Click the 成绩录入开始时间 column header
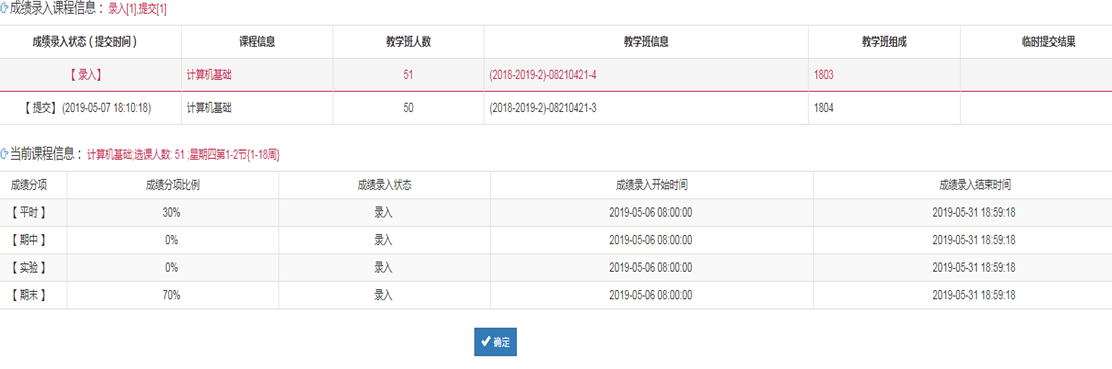This screenshot has width=1112, height=369. 651,186
